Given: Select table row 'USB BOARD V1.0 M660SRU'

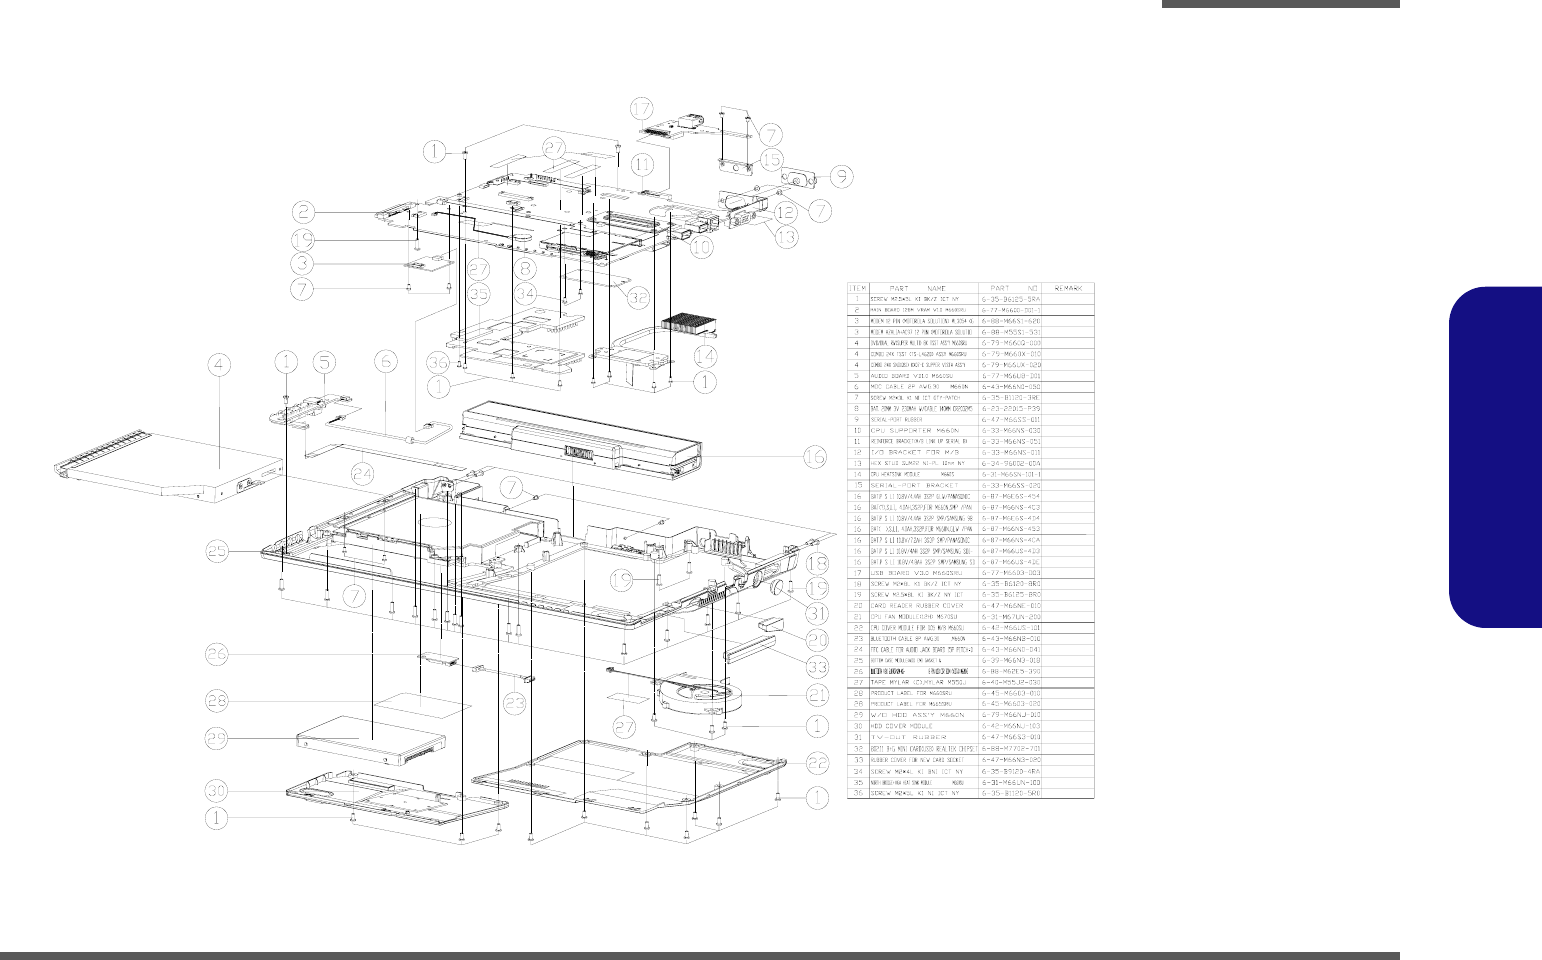Looking at the screenshot, I should click(971, 573).
